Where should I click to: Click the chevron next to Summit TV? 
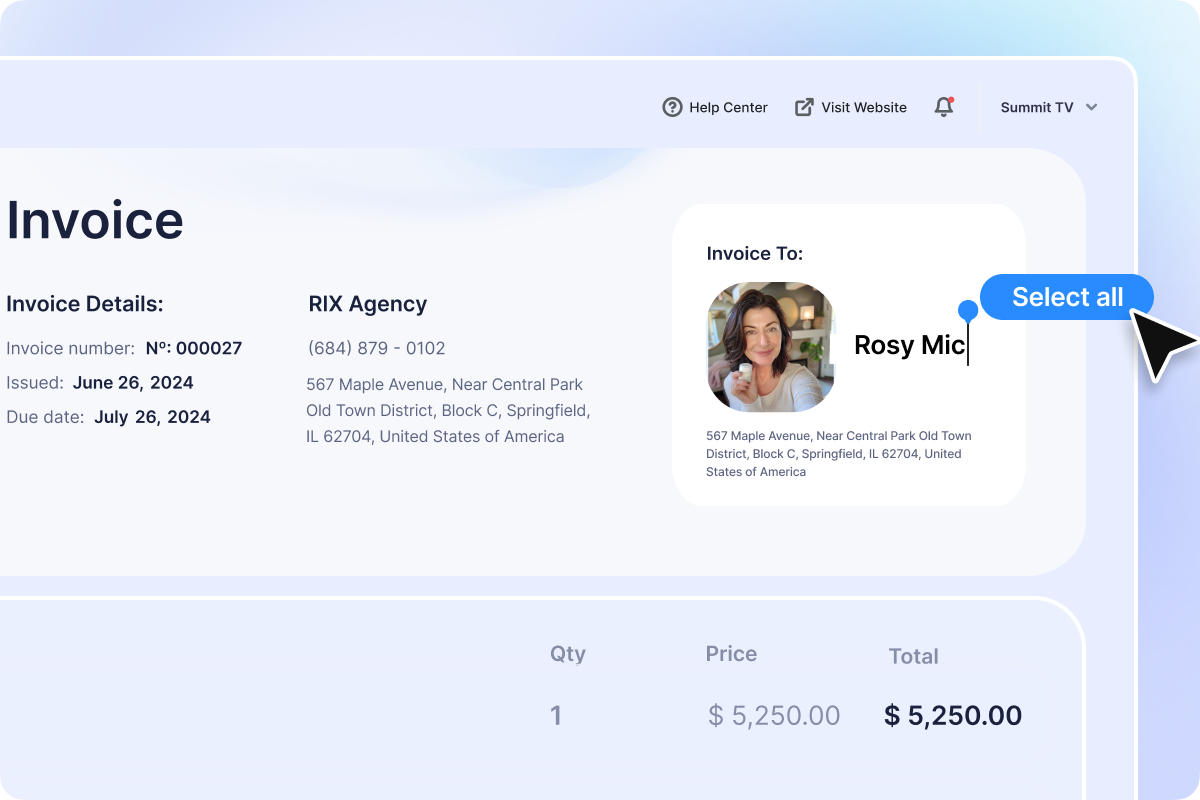click(x=1091, y=107)
